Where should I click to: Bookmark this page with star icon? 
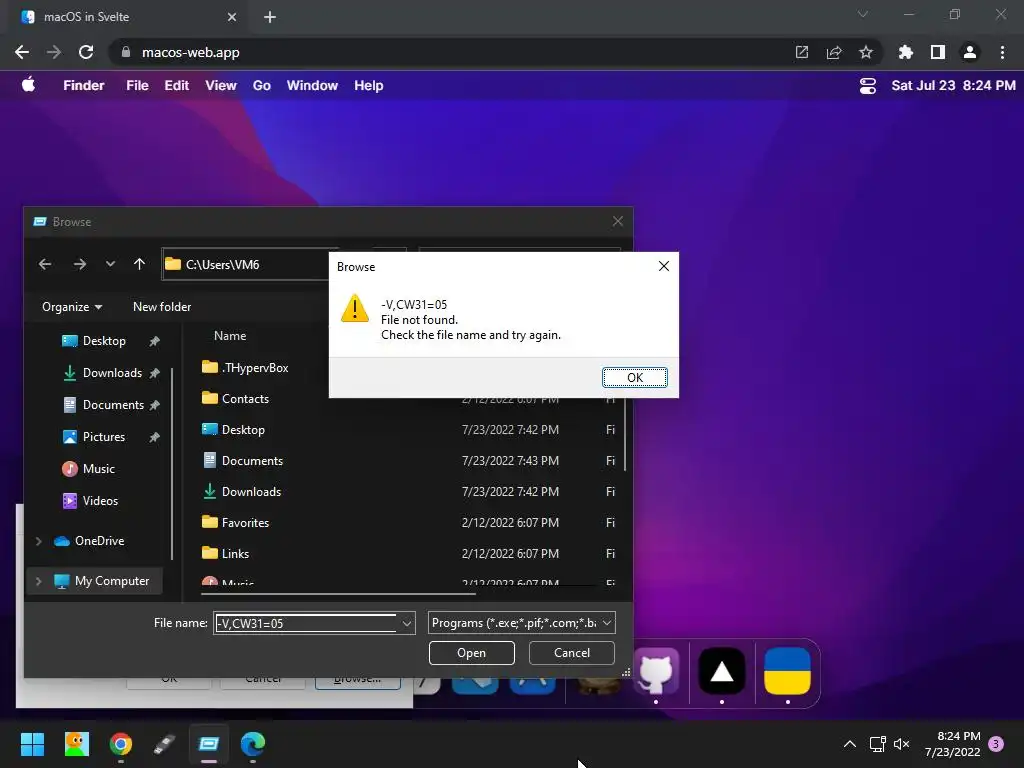(x=866, y=52)
